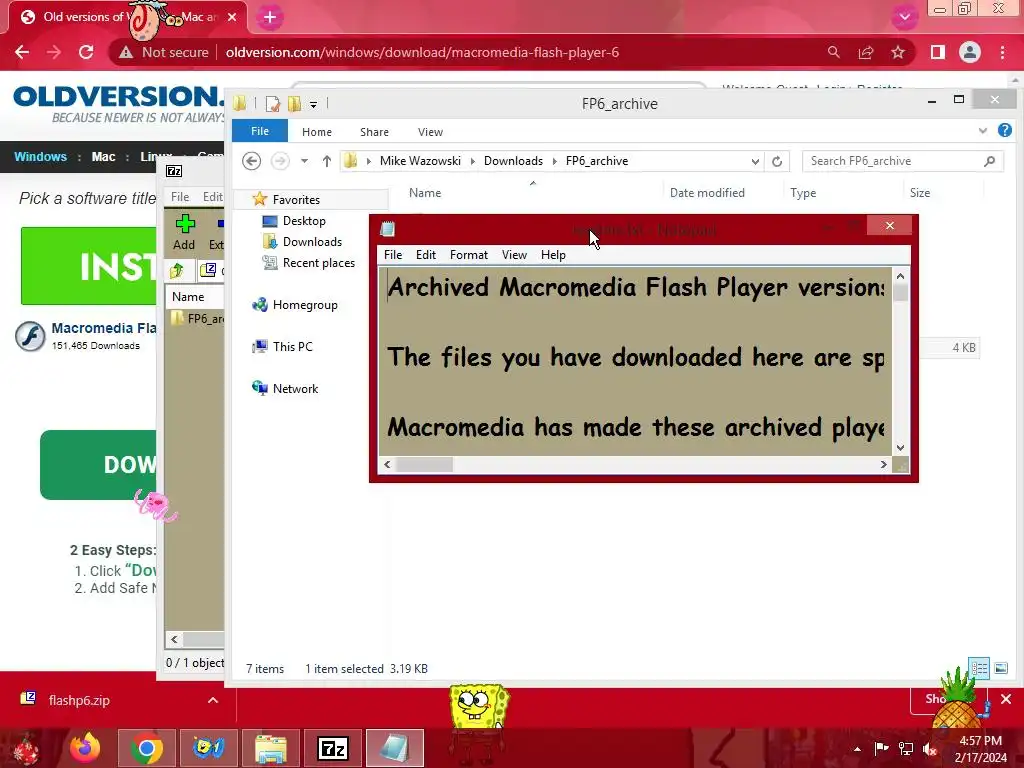Go up one folder level in Explorer

[x=327, y=161]
